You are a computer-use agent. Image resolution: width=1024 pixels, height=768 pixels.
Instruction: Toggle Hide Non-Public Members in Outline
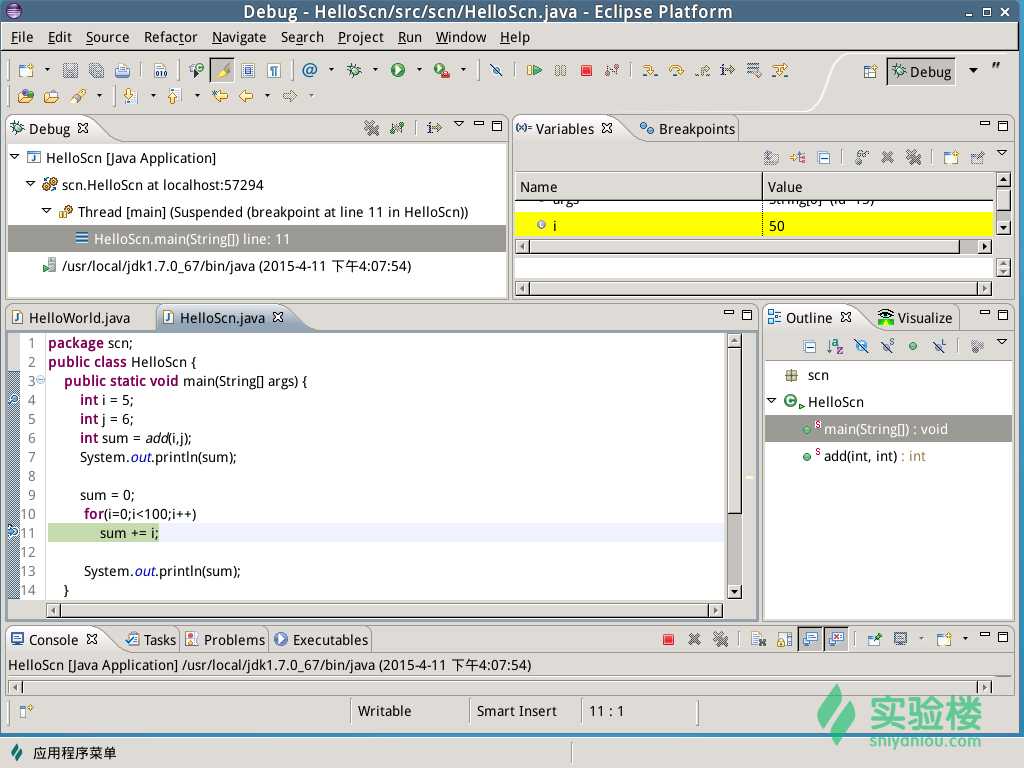[x=913, y=346]
